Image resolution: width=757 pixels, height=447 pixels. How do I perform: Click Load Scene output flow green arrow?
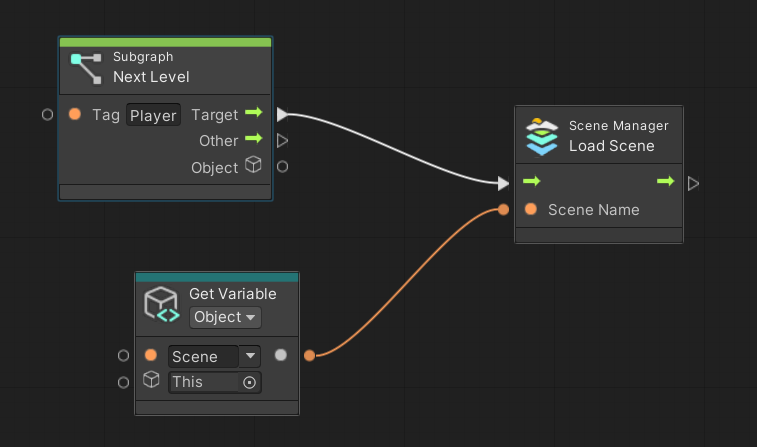[x=666, y=181]
